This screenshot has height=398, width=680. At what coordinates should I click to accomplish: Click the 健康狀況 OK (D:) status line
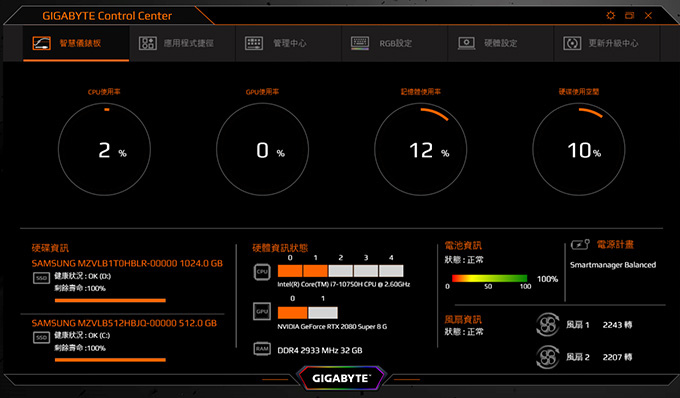point(82,276)
